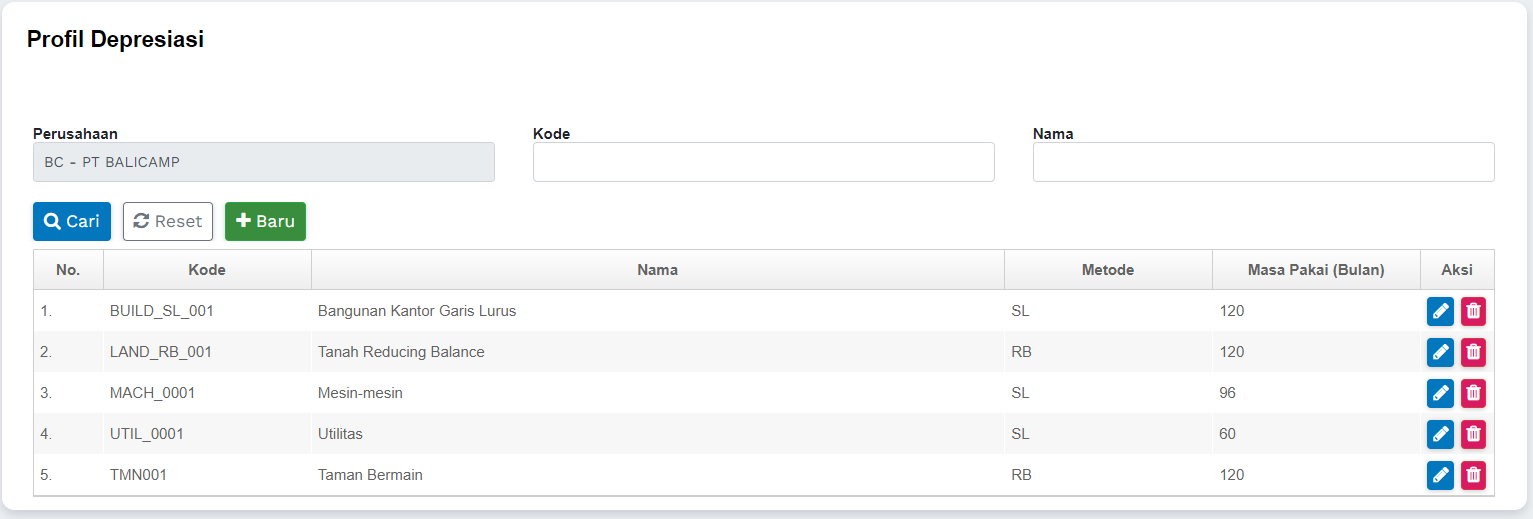Delete the BUILD_SL_001 depreciation profile

[x=1473, y=311]
